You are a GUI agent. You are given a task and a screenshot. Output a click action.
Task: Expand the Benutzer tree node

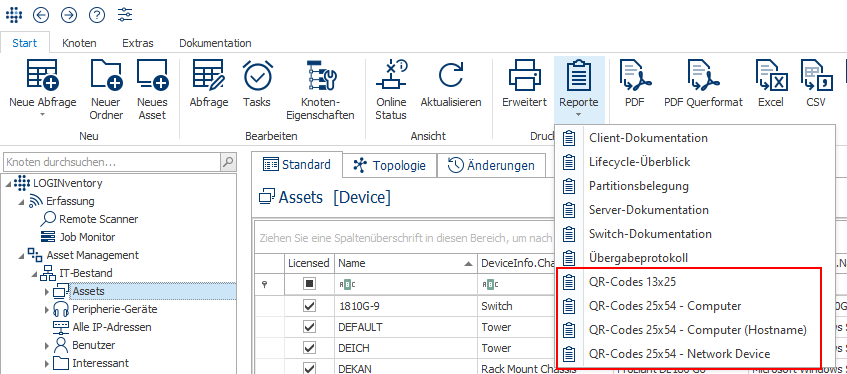point(47,345)
